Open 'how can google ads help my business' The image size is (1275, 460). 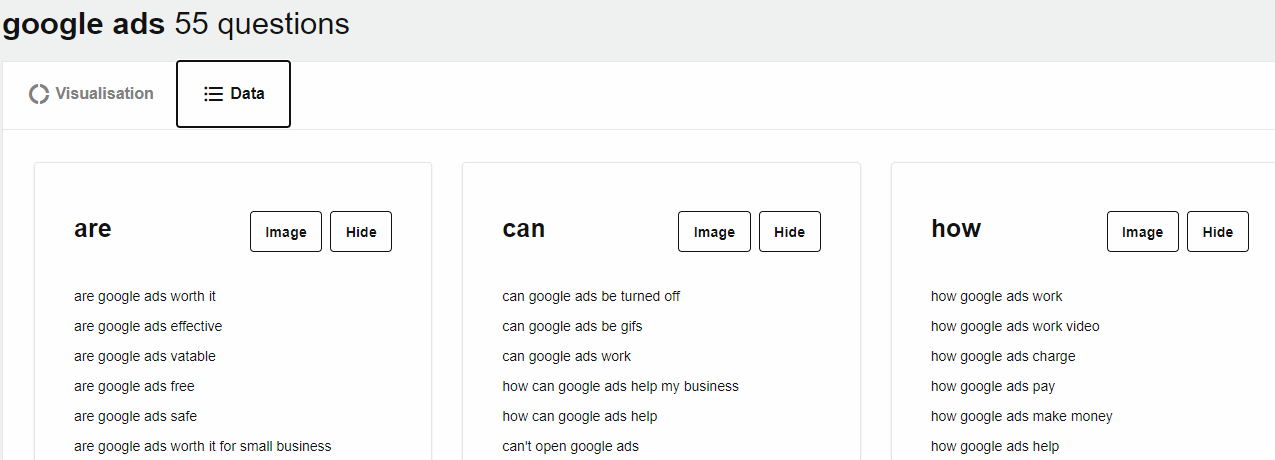(620, 386)
